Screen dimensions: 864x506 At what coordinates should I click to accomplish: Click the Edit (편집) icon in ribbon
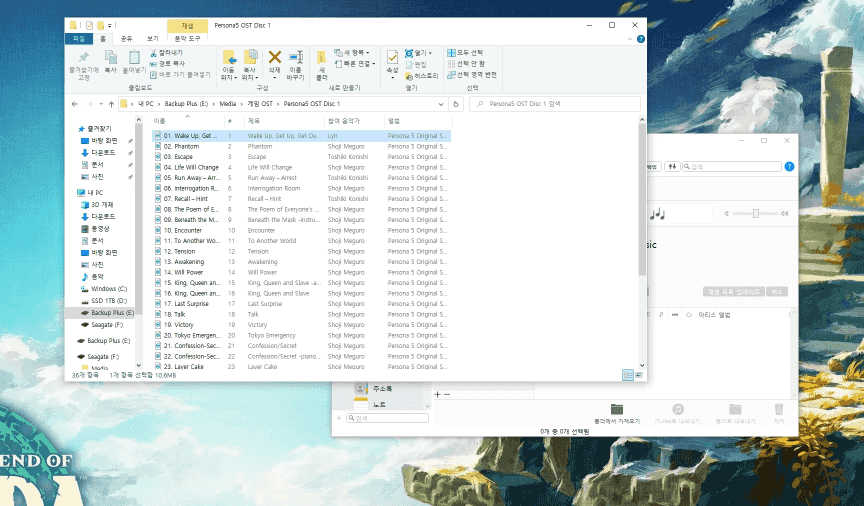tap(416, 64)
